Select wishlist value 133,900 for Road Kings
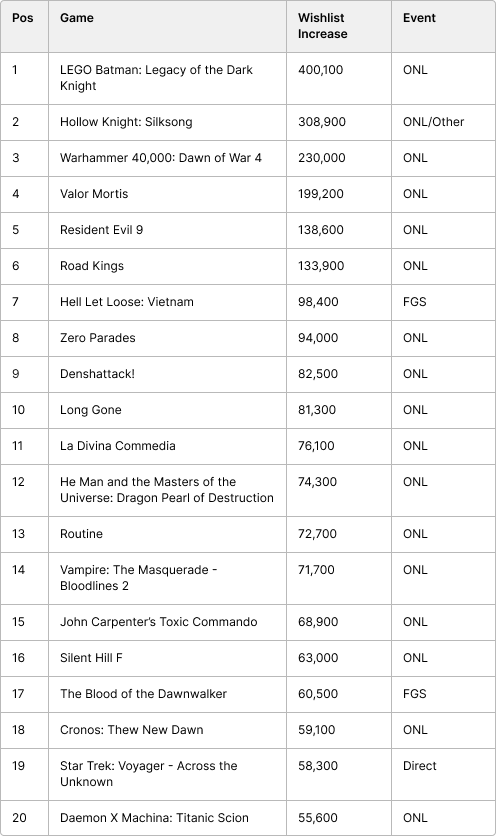496x836 pixels. coord(321,266)
